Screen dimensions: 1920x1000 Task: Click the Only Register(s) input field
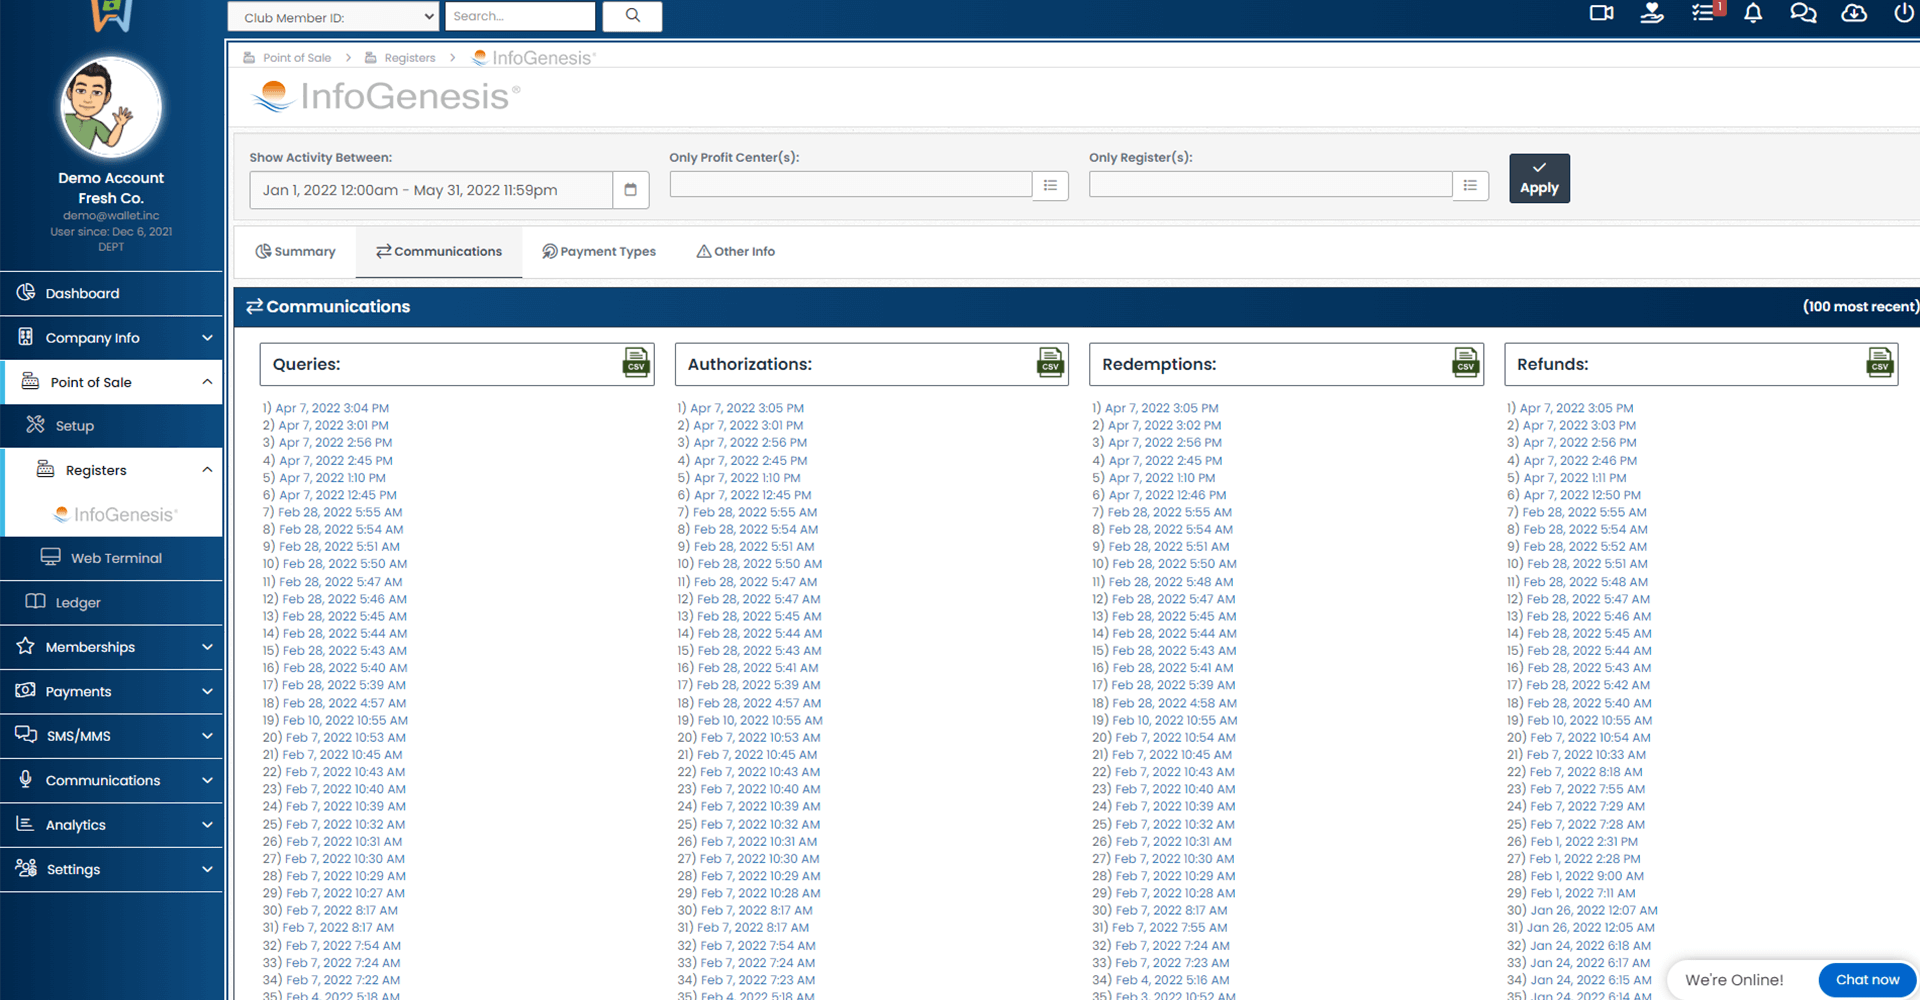1270,185
